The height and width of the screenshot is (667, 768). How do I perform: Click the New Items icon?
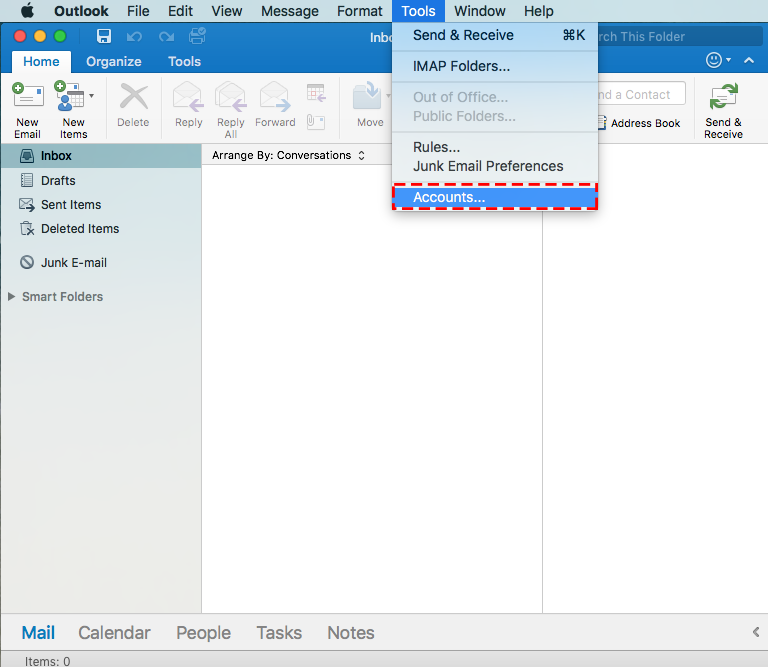[x=69, y=95]
